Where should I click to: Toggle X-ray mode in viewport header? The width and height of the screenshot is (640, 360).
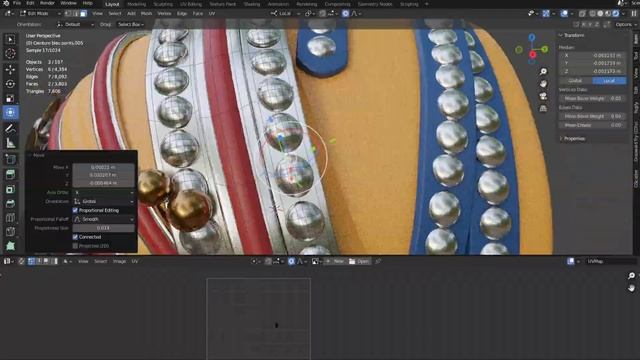[x=582, y=13]
